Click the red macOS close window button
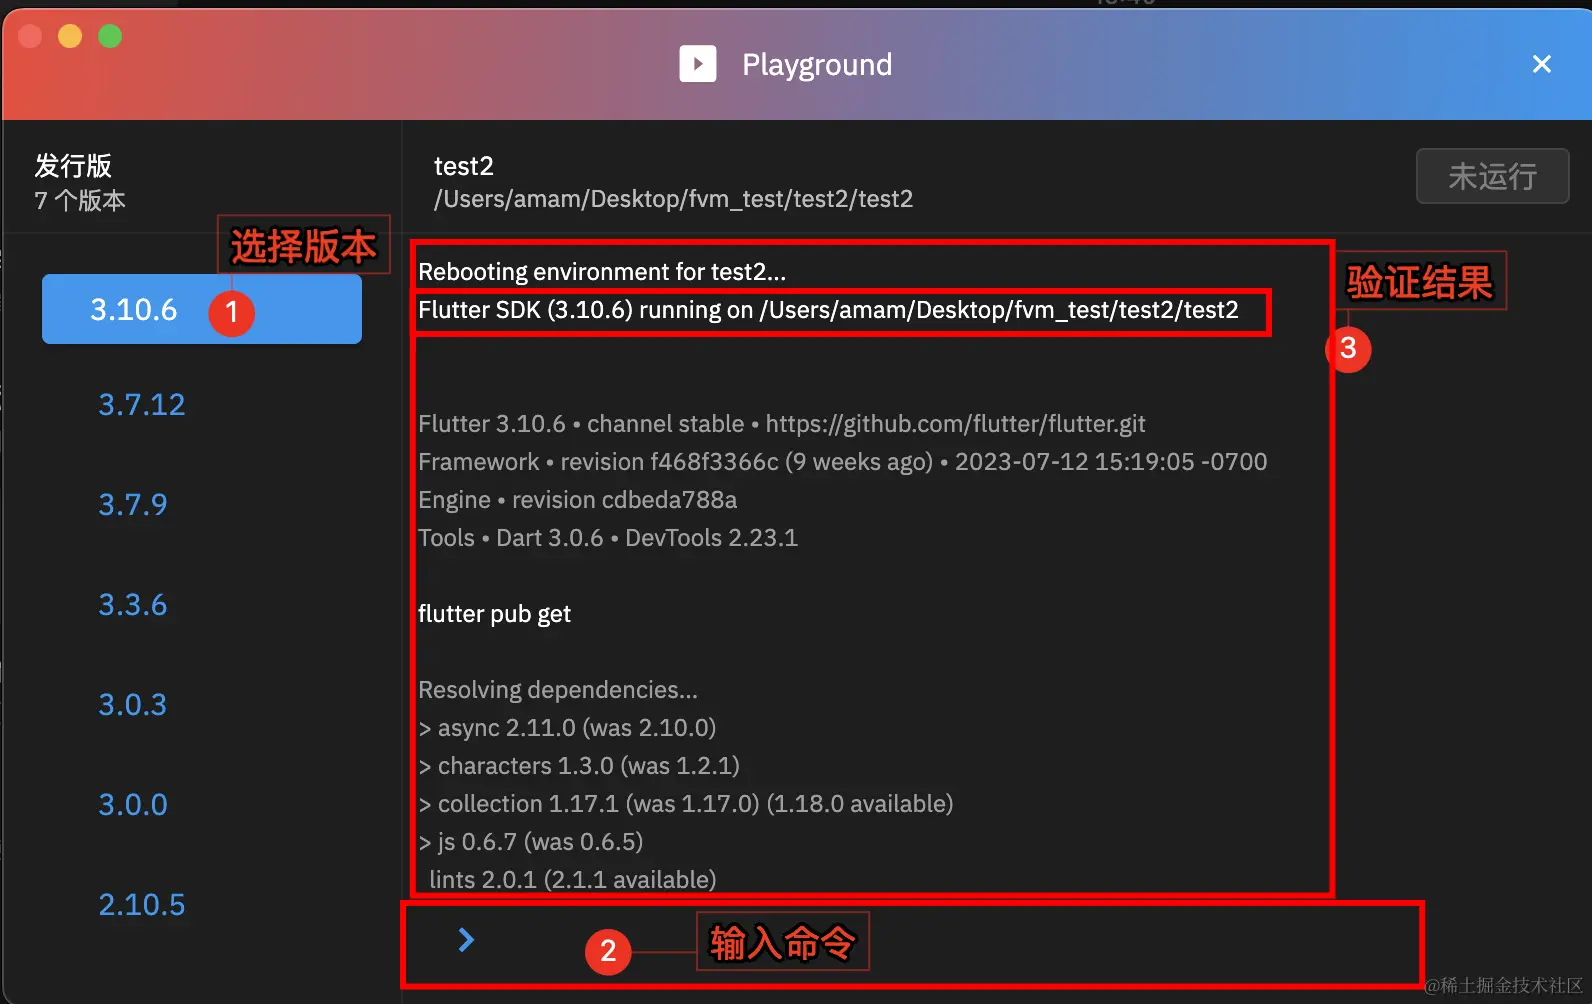 point(30,36)
